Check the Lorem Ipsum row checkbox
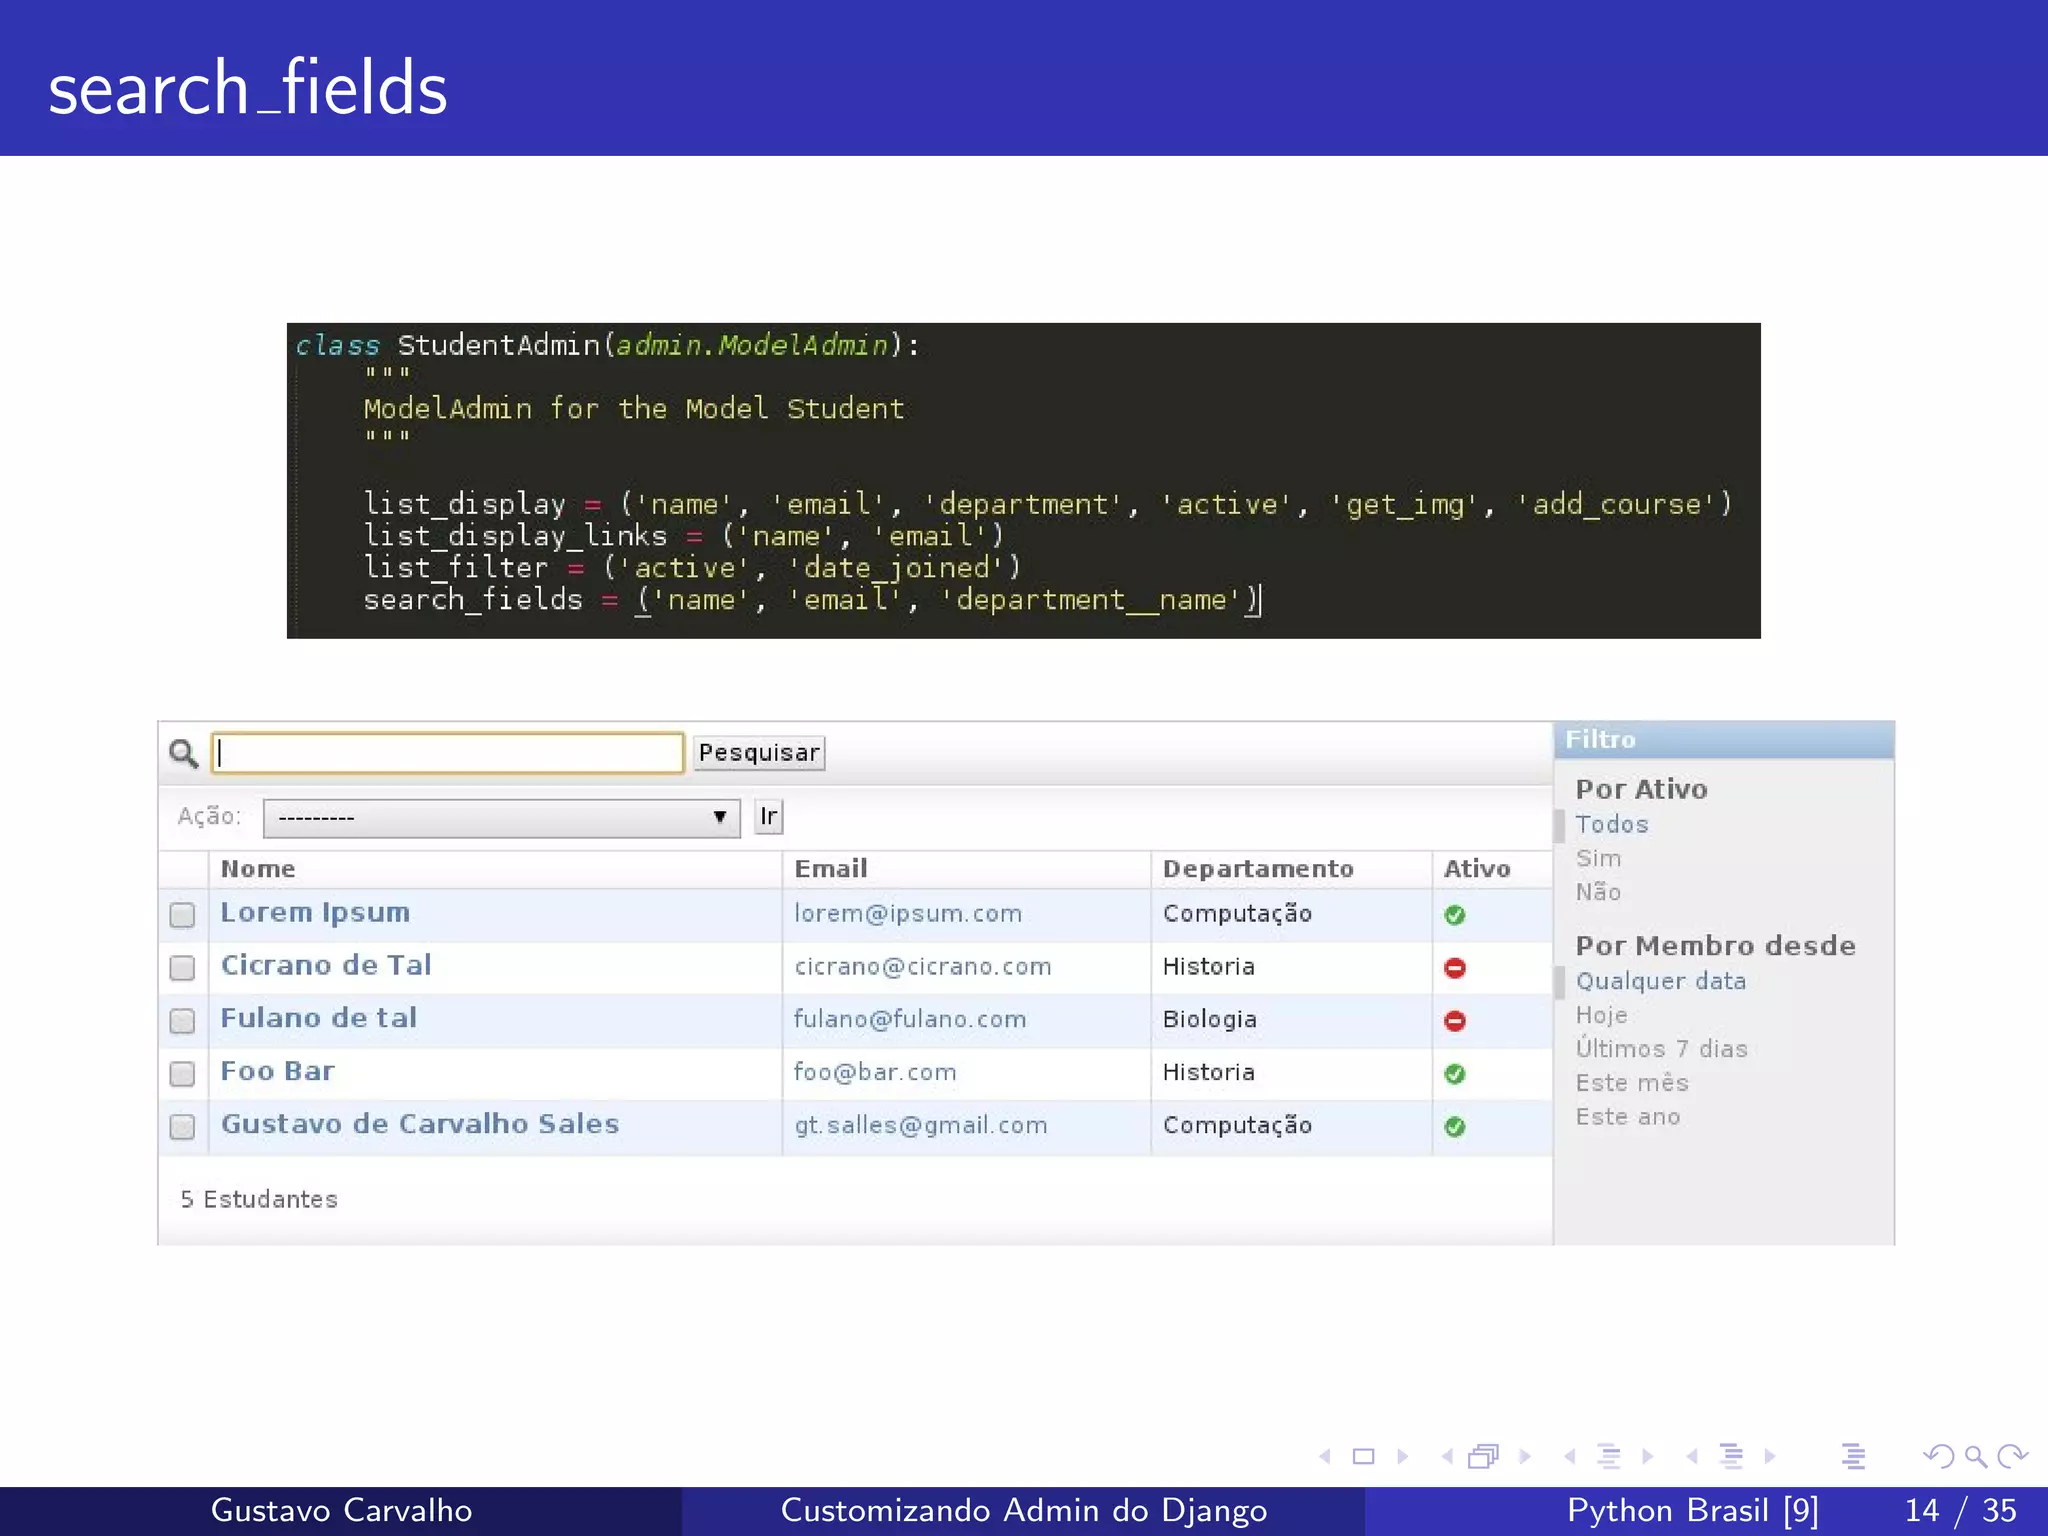Image resolution: width=2048 pixels, height=1536 pixels. tap(182, 915)
